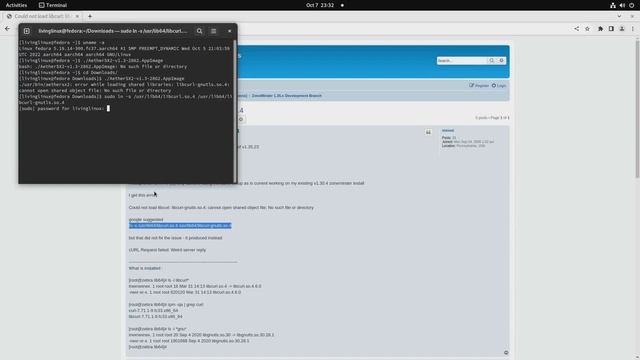Open GNOME Activities overview
This screenshot has height=360, width=640.
pyautogui.click(x=16, y=5)
